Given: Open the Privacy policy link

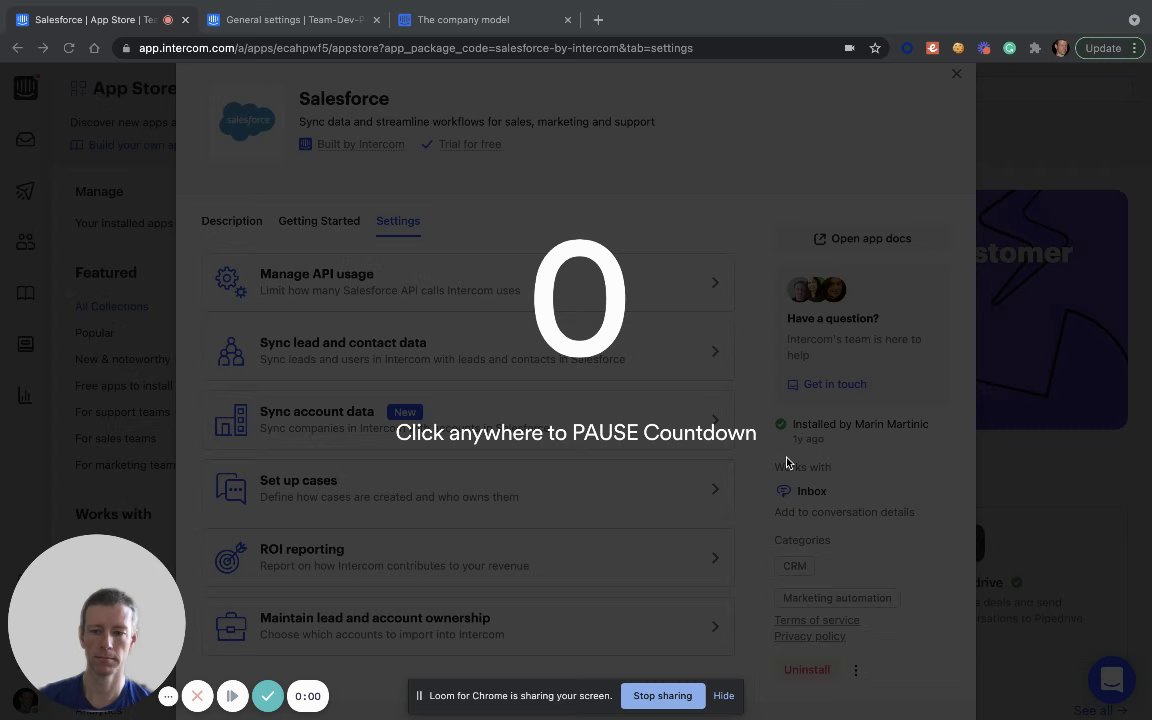Looking at the screenshot, I should pyautogui.click(x=810, y=636).
